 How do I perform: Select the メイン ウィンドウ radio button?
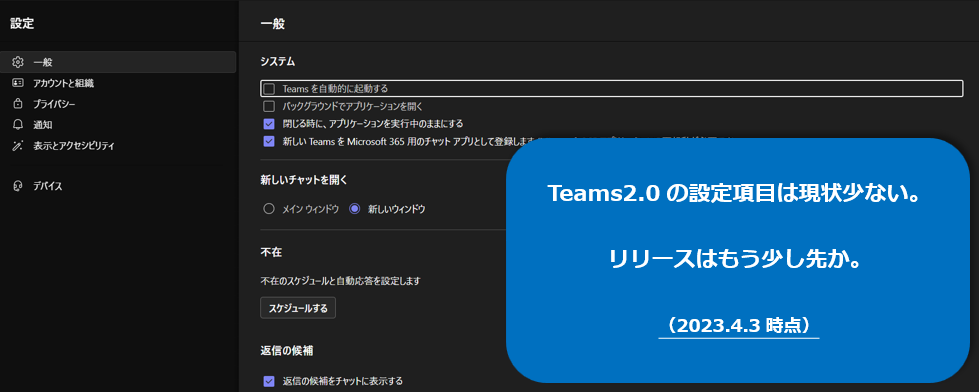click(269, 209)
